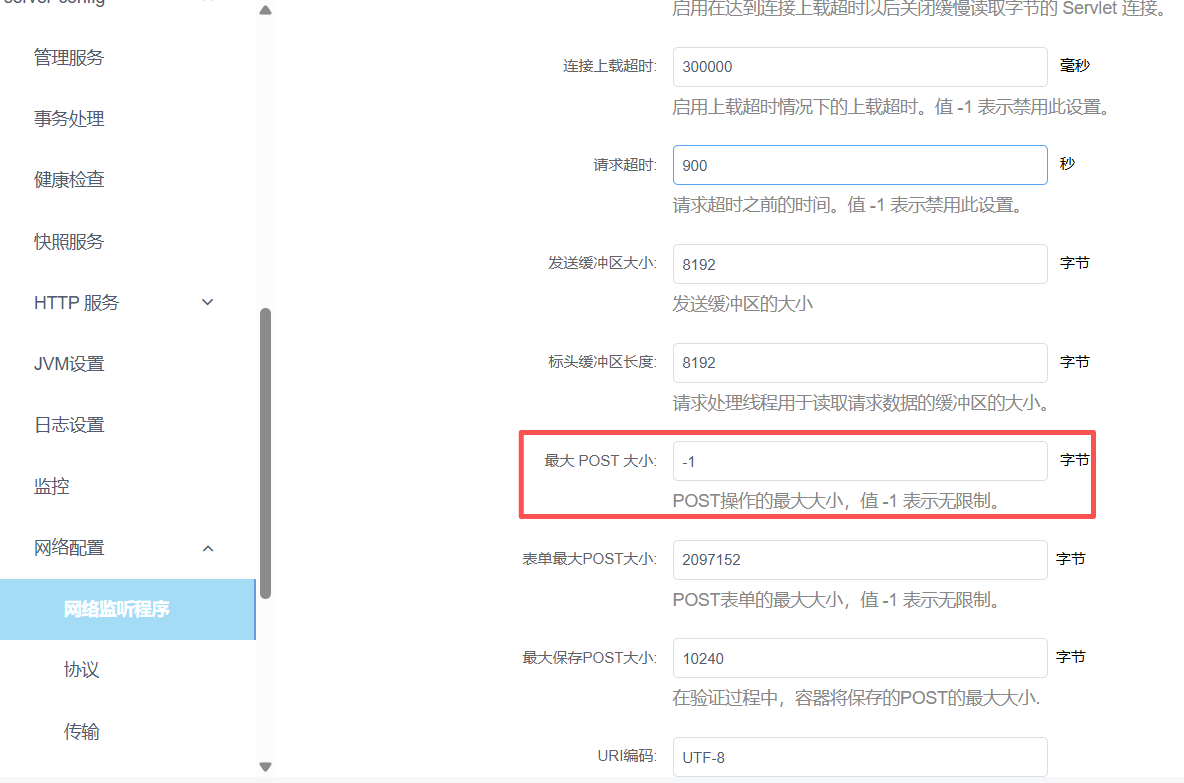Click the sidebar scrollbar up arrow
Screen dimensions: 1184x783
pos(265,11)
